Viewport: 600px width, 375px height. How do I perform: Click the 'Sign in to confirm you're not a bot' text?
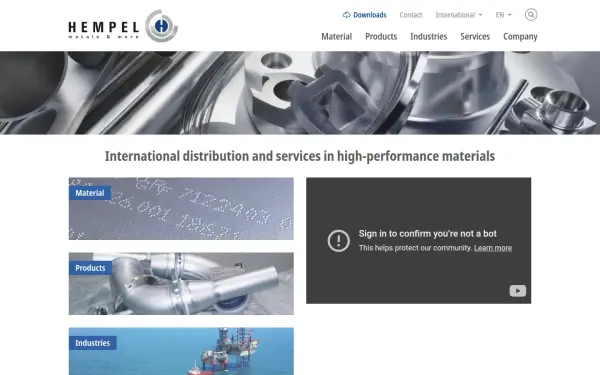point(427,233)
